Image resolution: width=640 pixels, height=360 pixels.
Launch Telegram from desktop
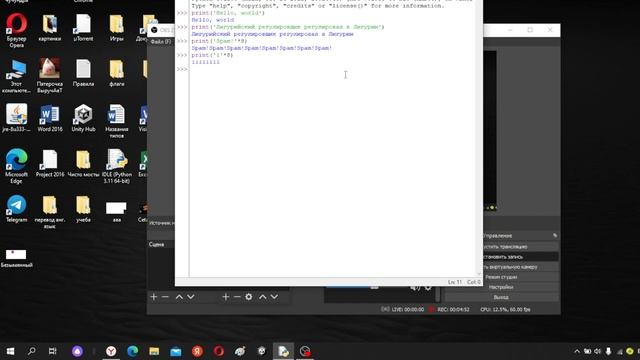coord(16,209)
